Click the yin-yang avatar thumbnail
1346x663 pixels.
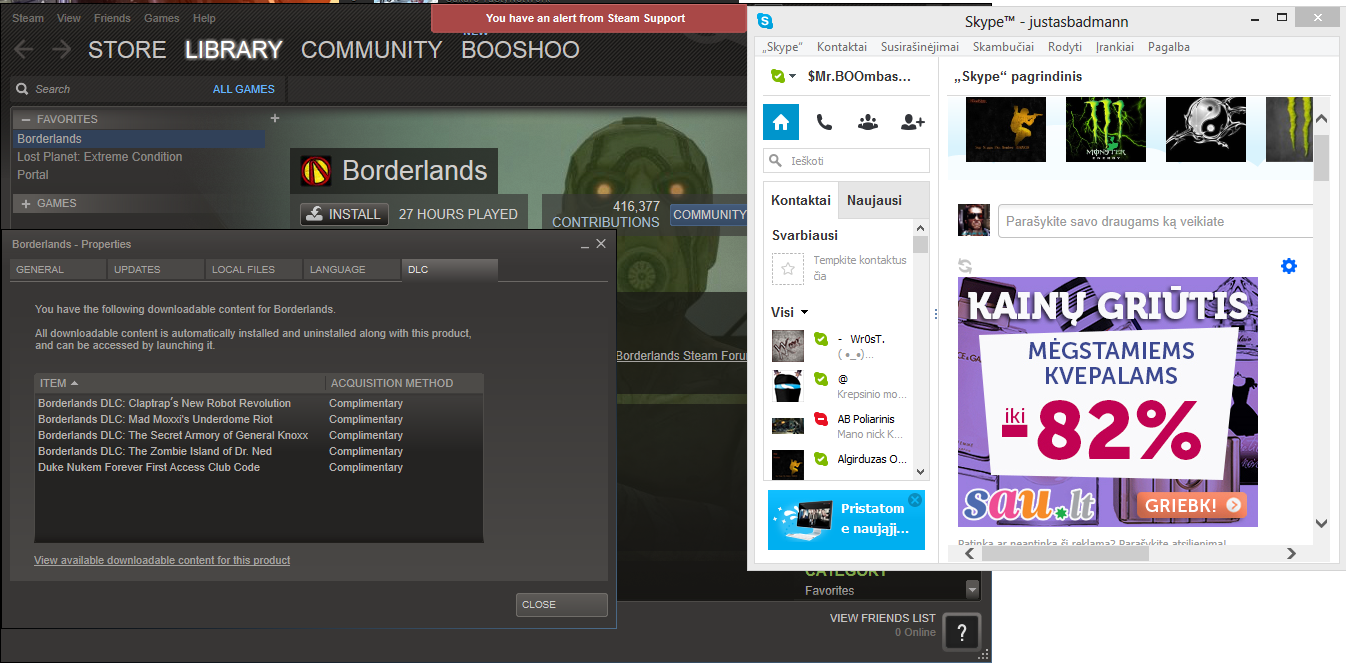tap(1206, 130)
